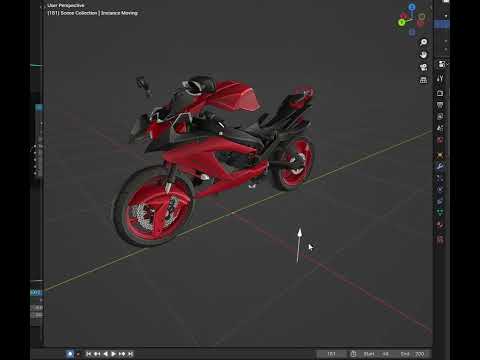Click the 'User Perspective' viewport label
The height and width of the screenshot is (360, 480).
pos(66,5)
